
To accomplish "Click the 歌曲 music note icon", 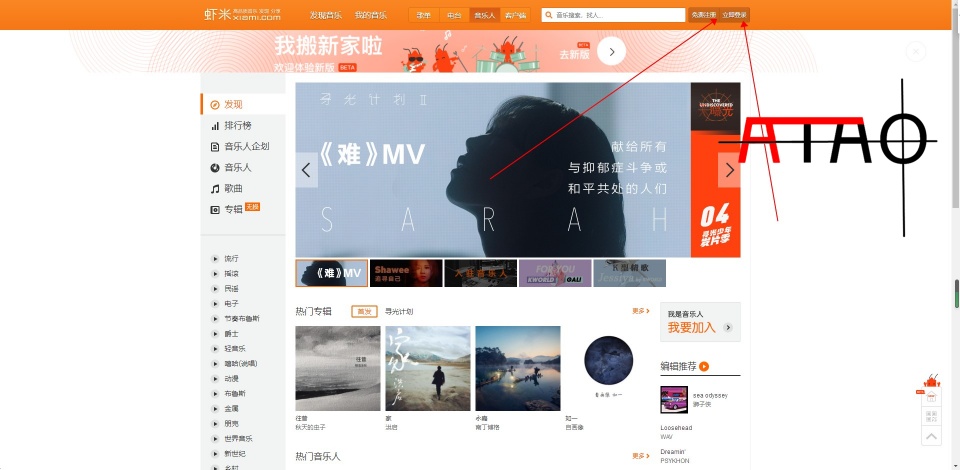I will coord(215,189).
